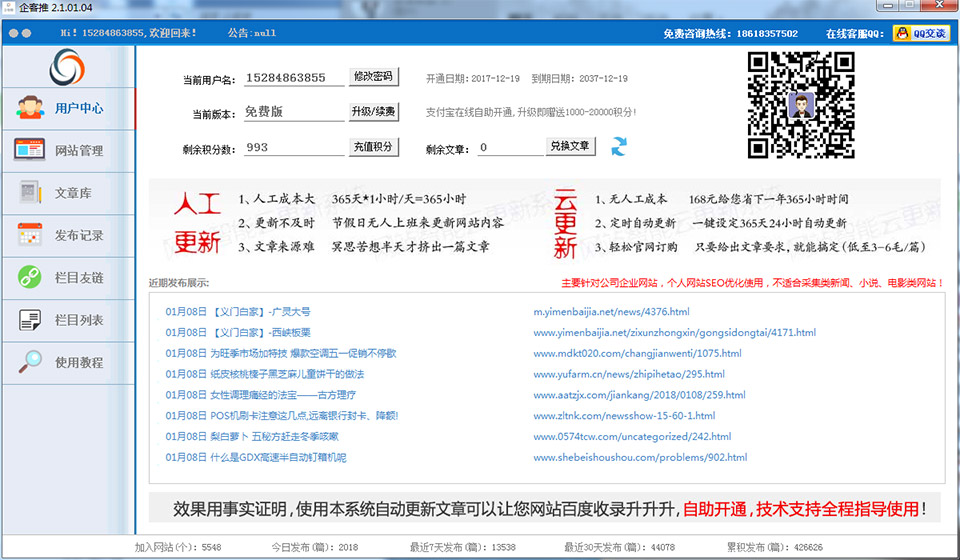Click the green chain link icon
Viewport: 960px width, 560px height.
pos(29,277)
